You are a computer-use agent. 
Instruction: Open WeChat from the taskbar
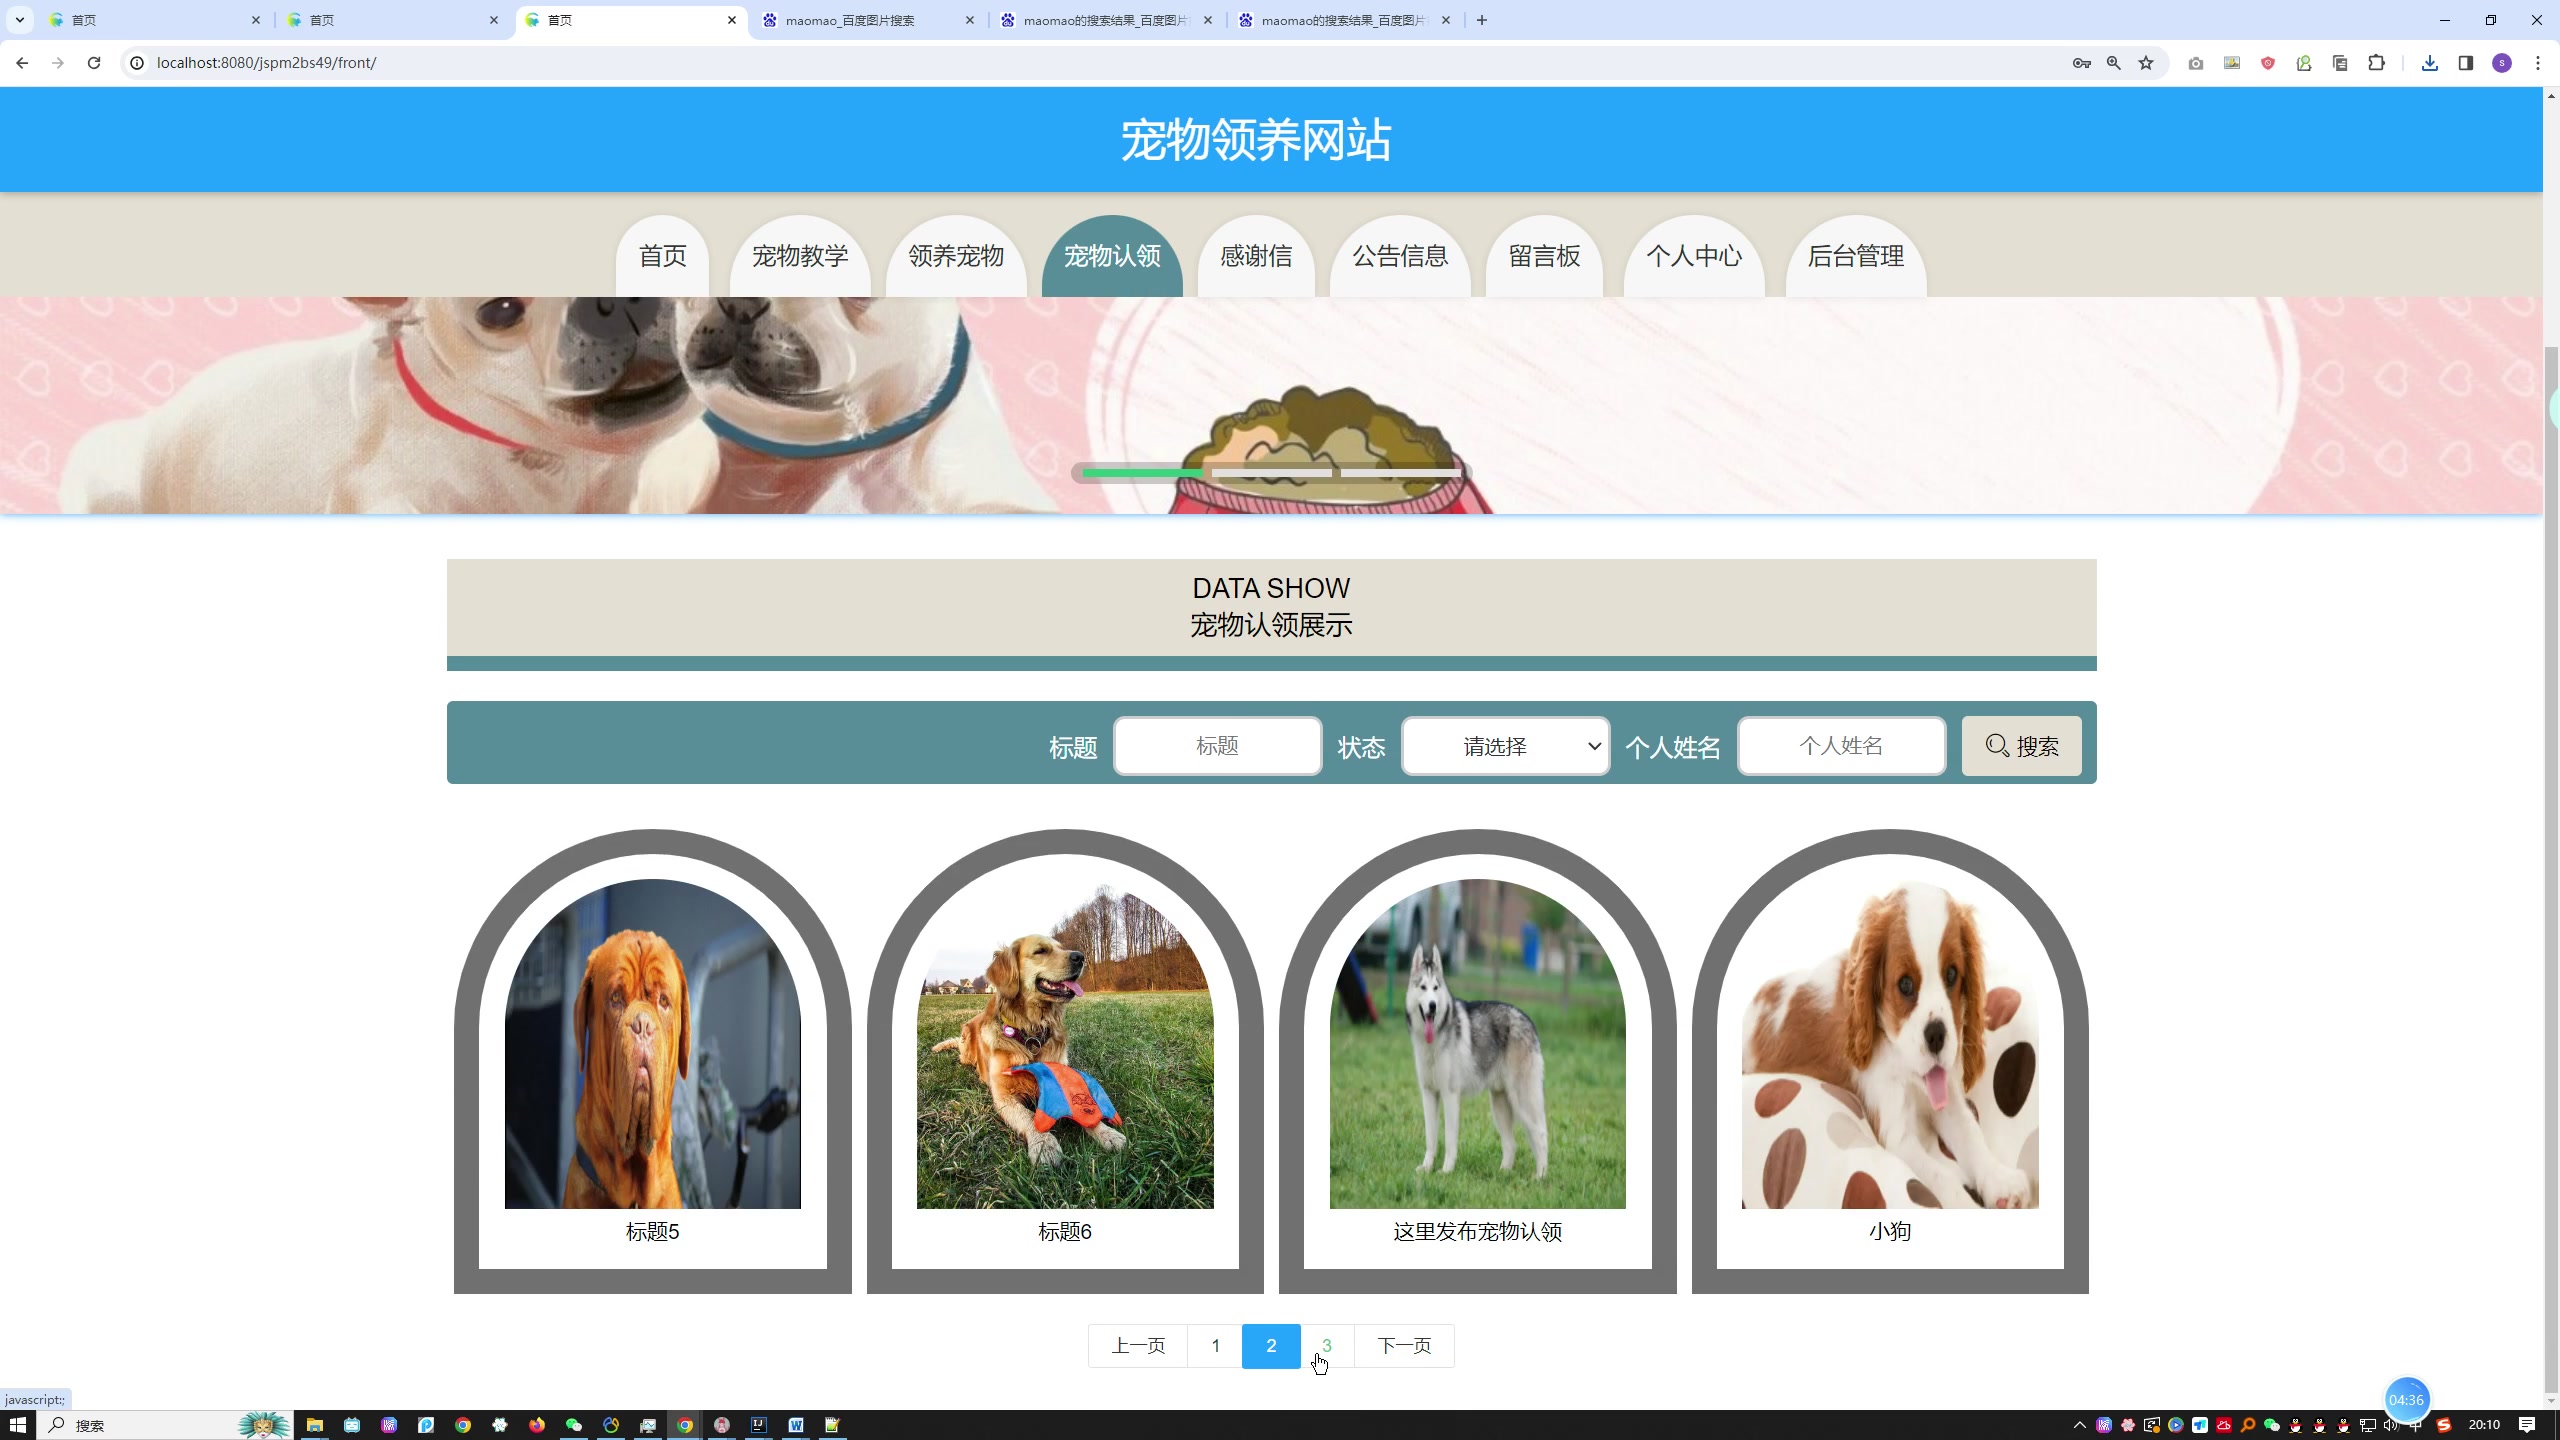(574, 1425)
